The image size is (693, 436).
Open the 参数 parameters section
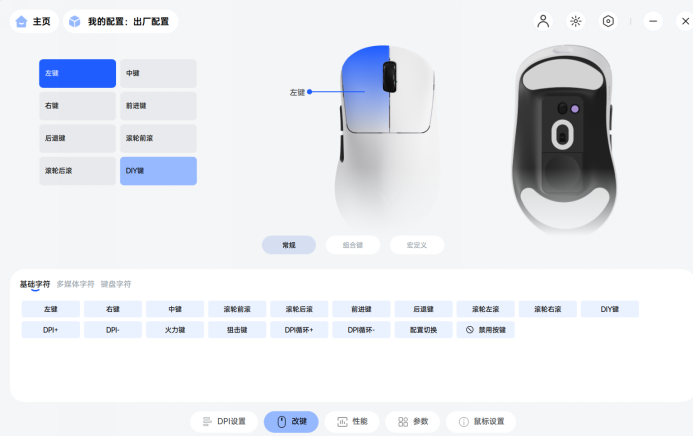[x=413, y=421]
